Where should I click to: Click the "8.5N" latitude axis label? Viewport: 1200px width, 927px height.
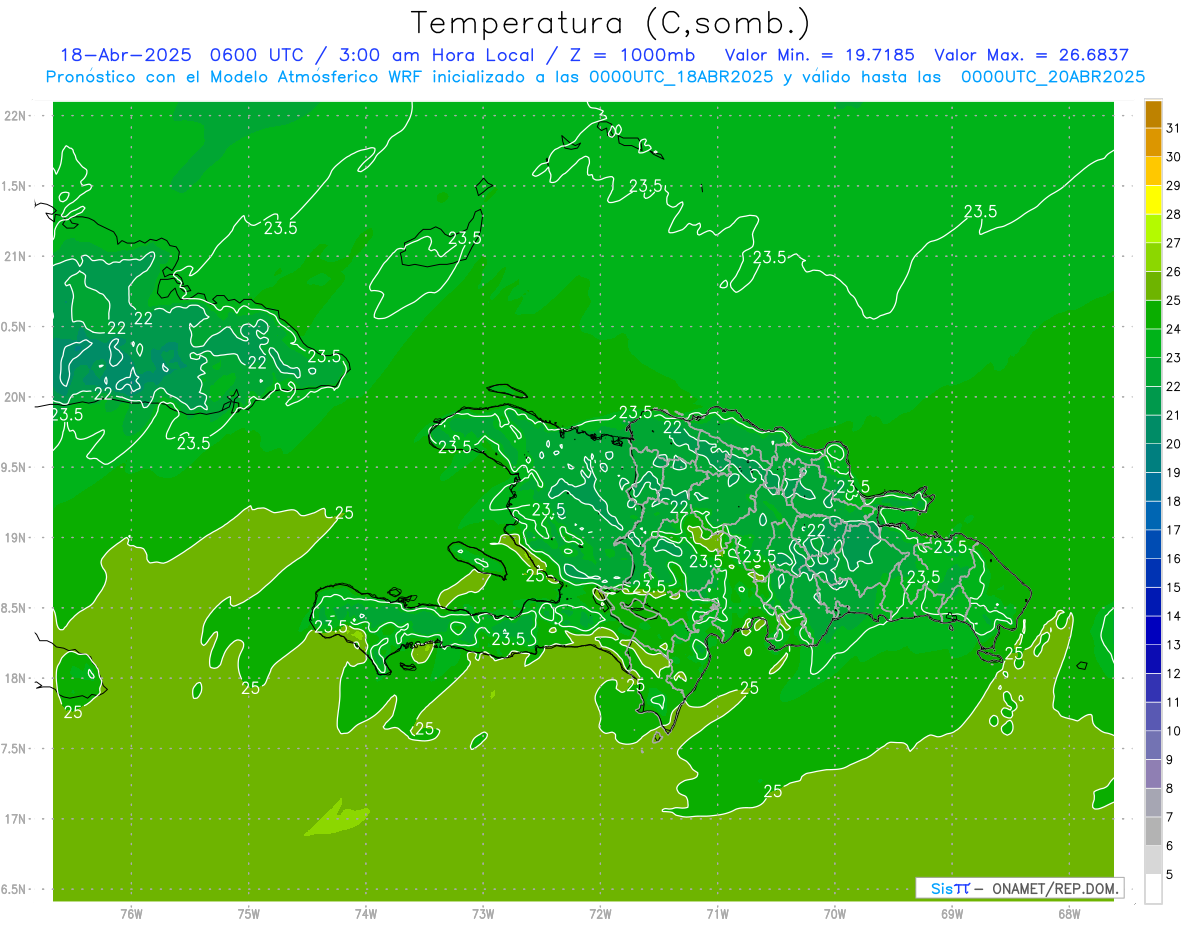click(15, 609)
